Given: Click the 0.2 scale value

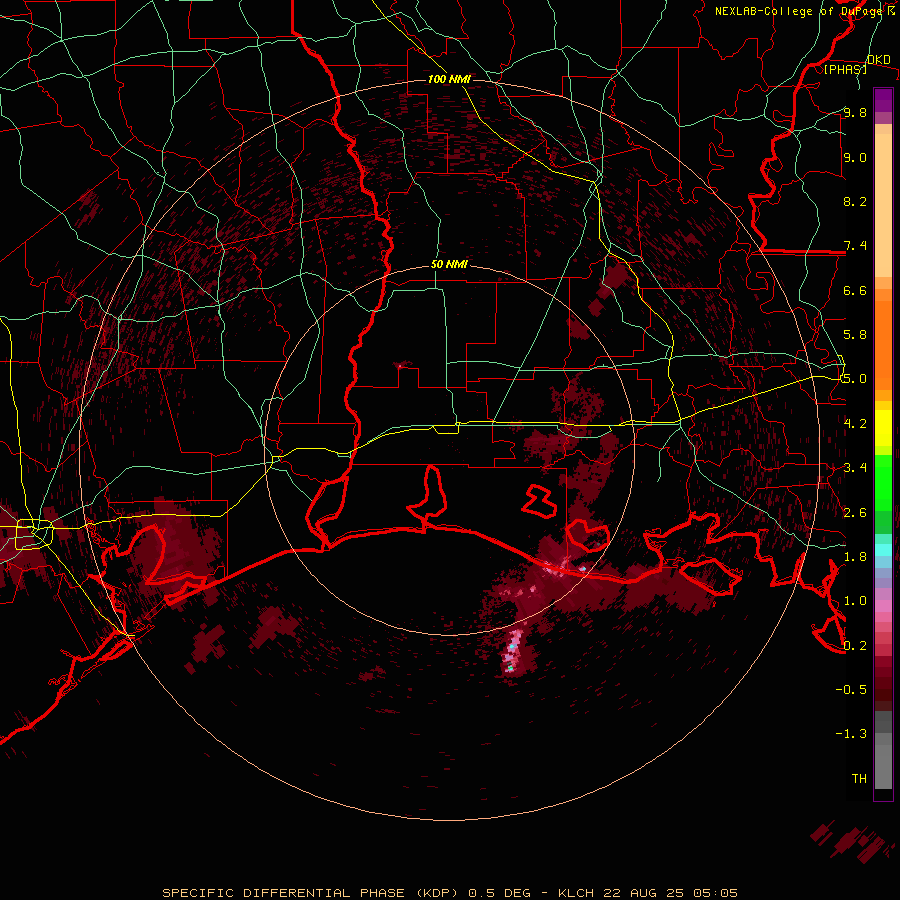Looking at the screenshot, I should pos(855,646).
